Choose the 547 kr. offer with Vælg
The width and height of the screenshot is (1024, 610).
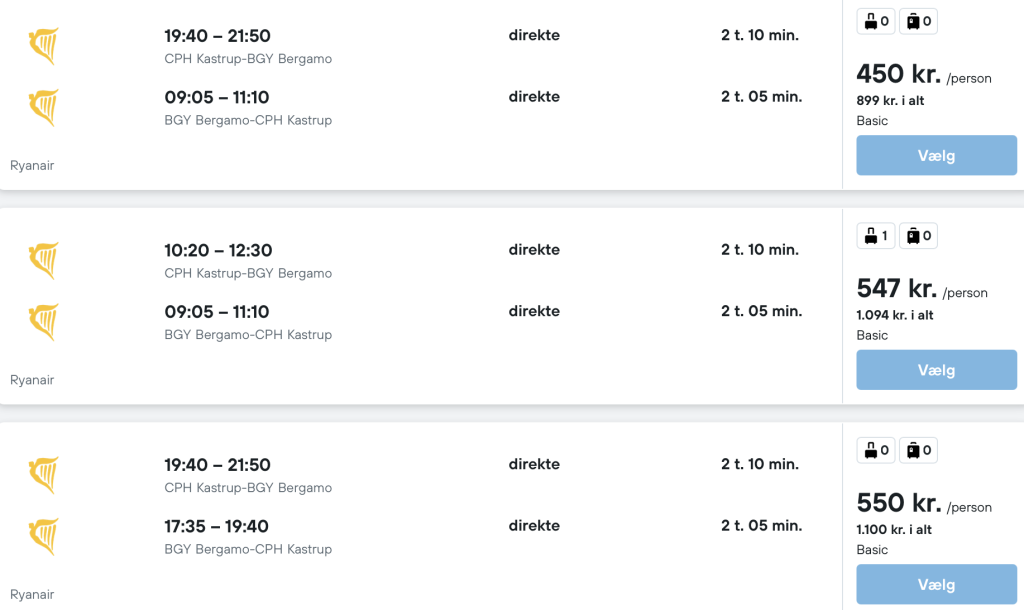click(x=936, y=370)
